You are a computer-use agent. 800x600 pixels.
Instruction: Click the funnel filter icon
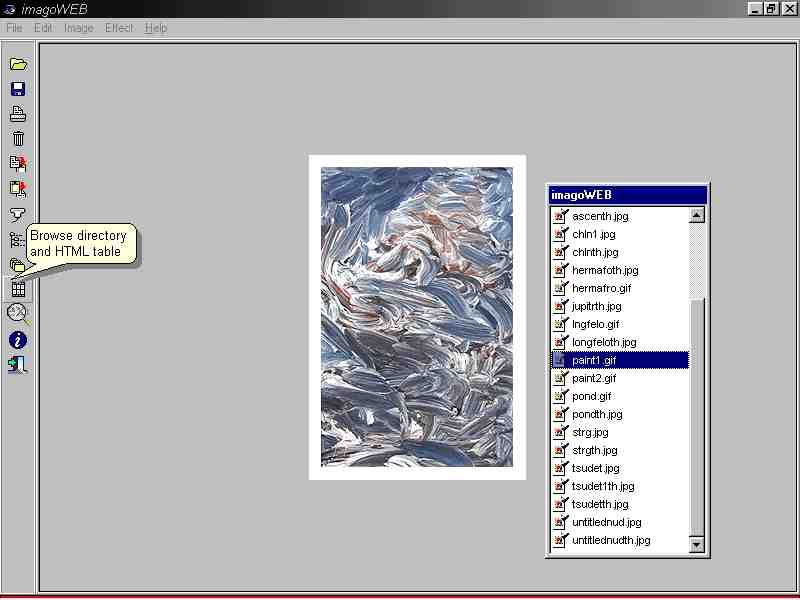pos(18,214)
